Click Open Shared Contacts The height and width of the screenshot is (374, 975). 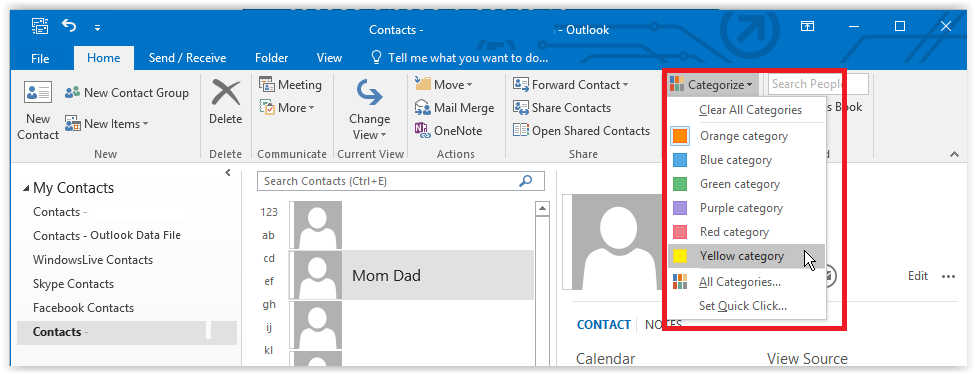[581, 131]
